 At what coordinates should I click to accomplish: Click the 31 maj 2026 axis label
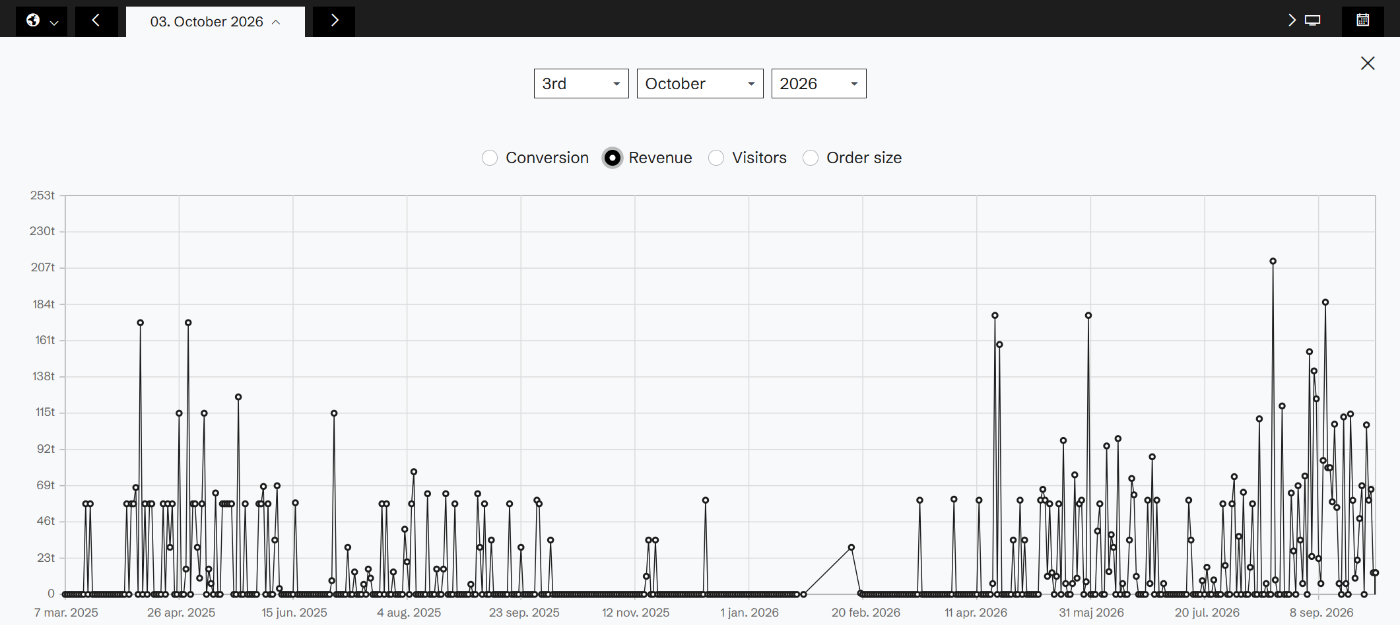(1092, 612)
